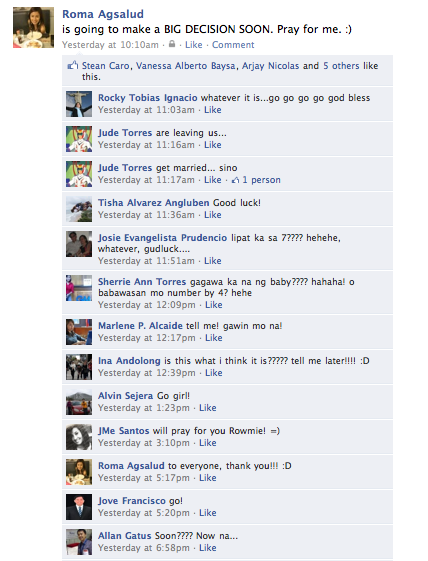Open Vanessa Alberto Baysa's profile link
This screenshot has width=428, height=561.
click(186, 66)
